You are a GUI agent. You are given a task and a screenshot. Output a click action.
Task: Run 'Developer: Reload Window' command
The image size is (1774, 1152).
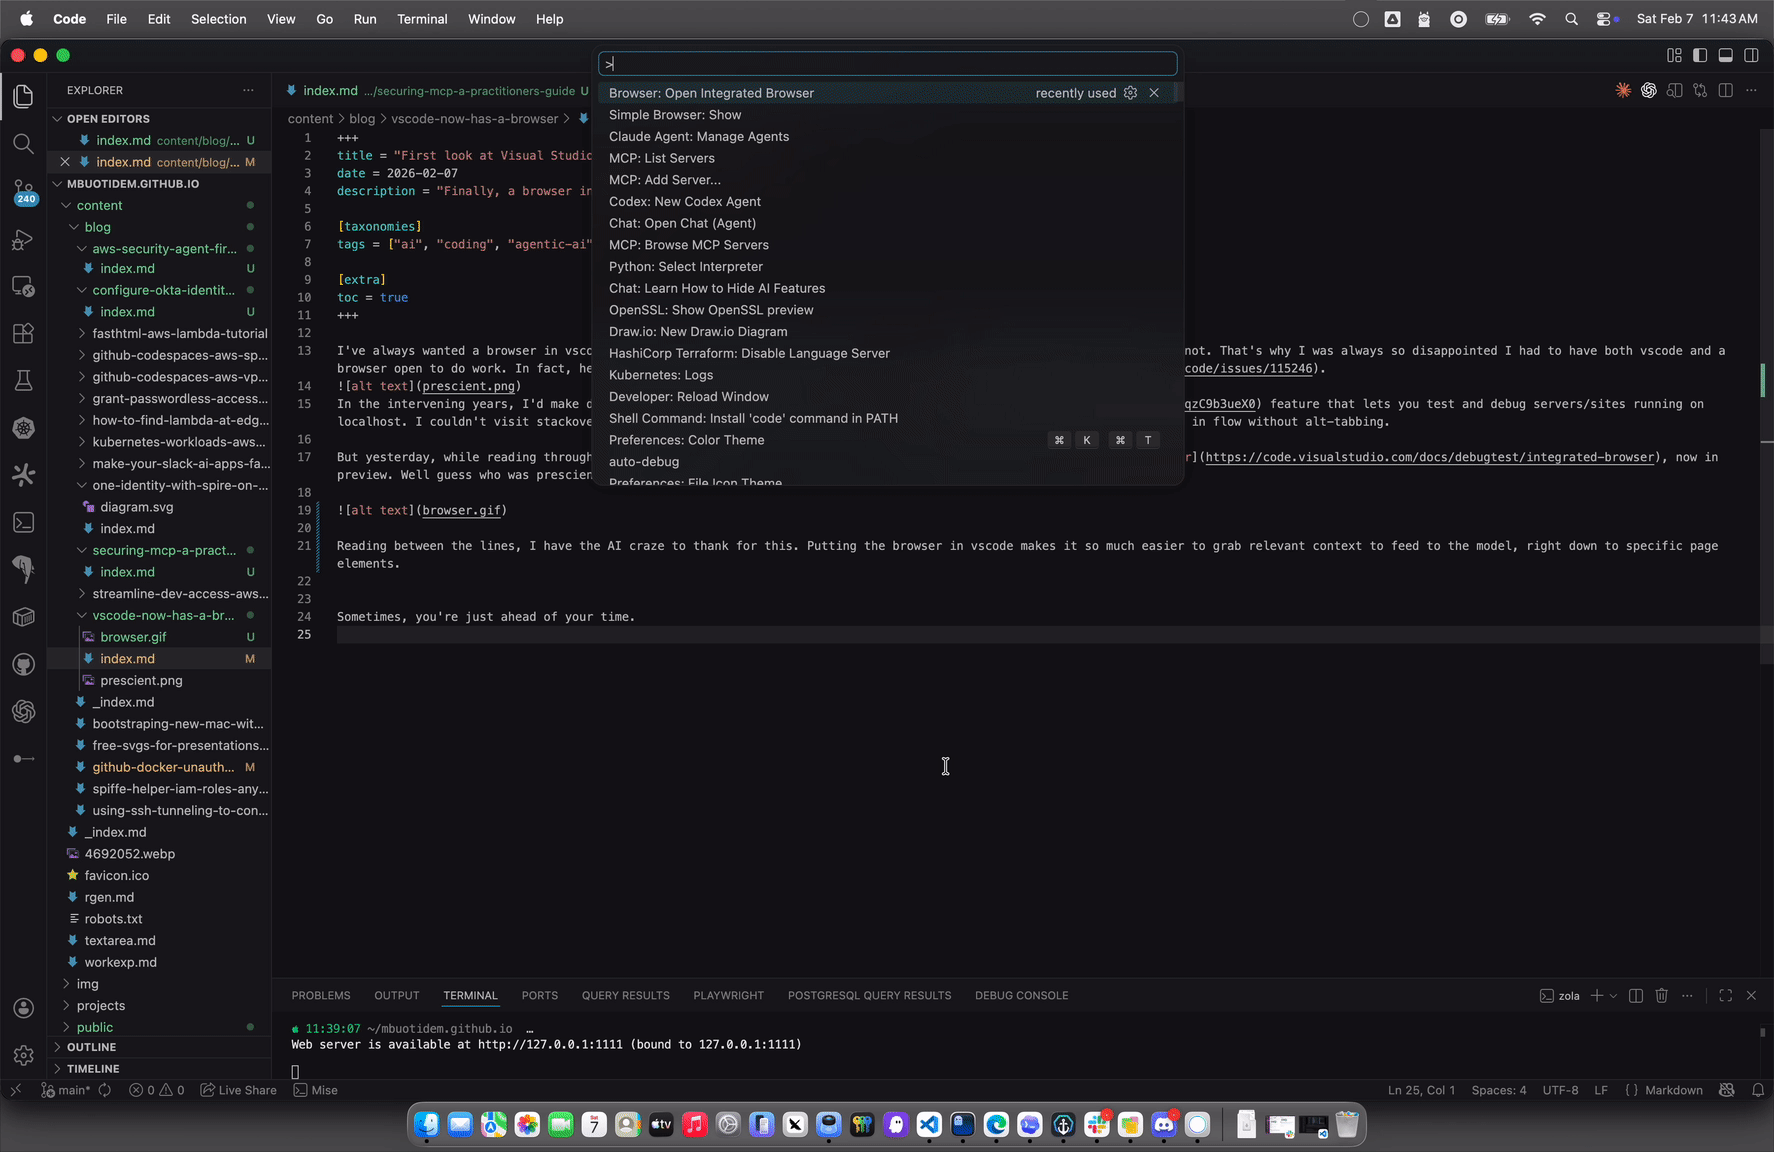[x=688, y=397]
